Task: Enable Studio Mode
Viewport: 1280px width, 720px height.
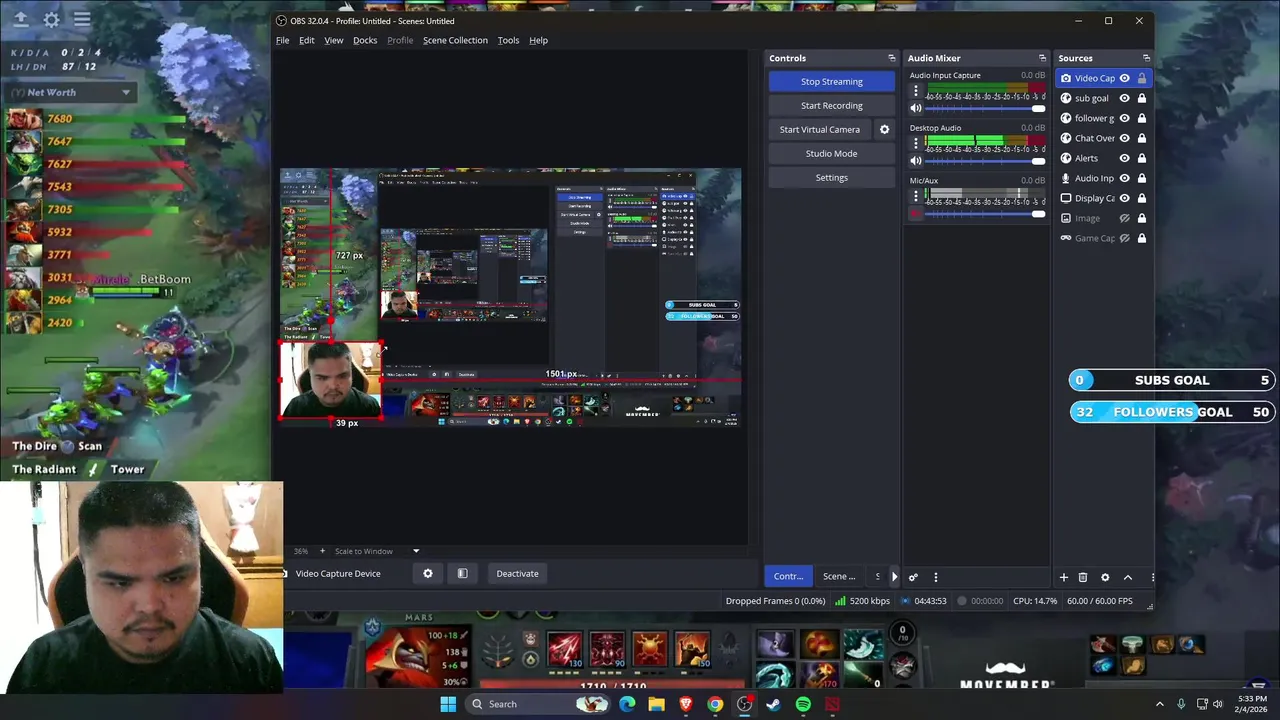Action: (x=831, y=153)
